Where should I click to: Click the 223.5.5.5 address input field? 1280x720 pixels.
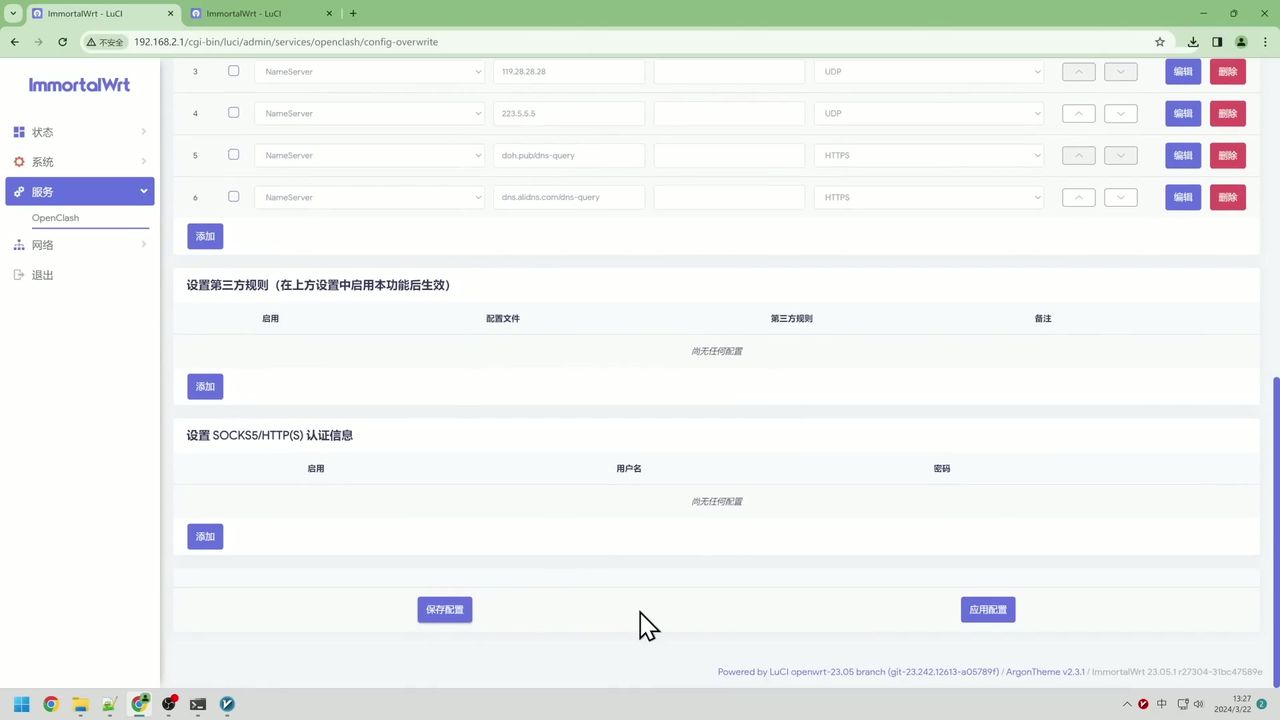(x=569, y=113)
